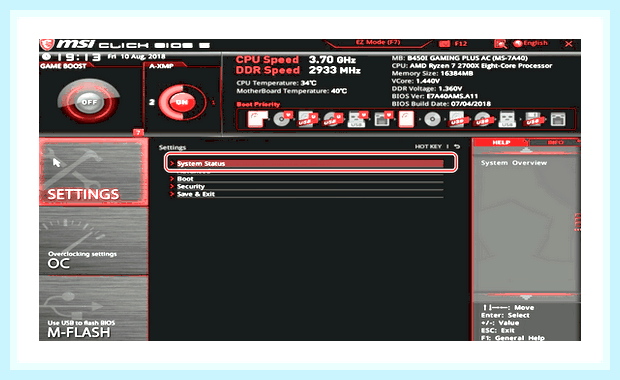Select legacy USB CD/DVD boot icon
This screenshot has height=380, width=620.
pos(483,119)
